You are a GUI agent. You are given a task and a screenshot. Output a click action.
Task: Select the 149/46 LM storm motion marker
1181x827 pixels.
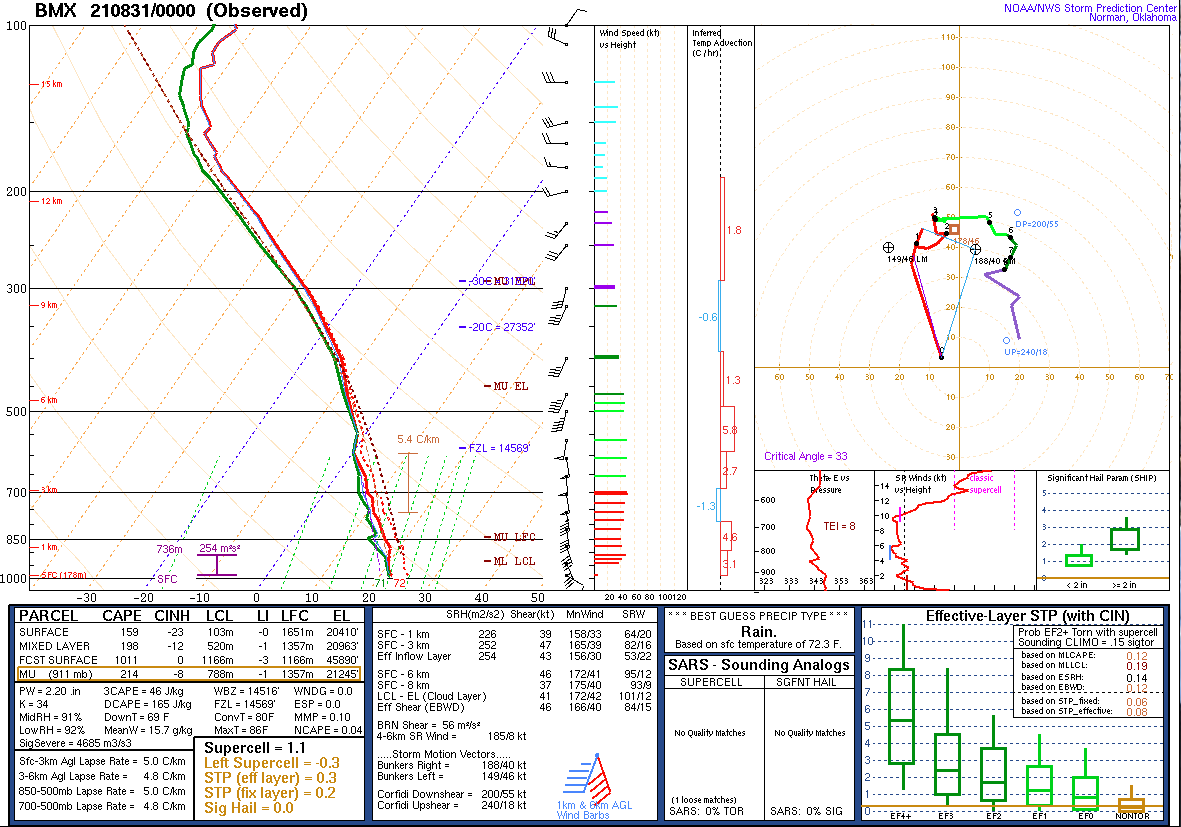pos(888,247)
